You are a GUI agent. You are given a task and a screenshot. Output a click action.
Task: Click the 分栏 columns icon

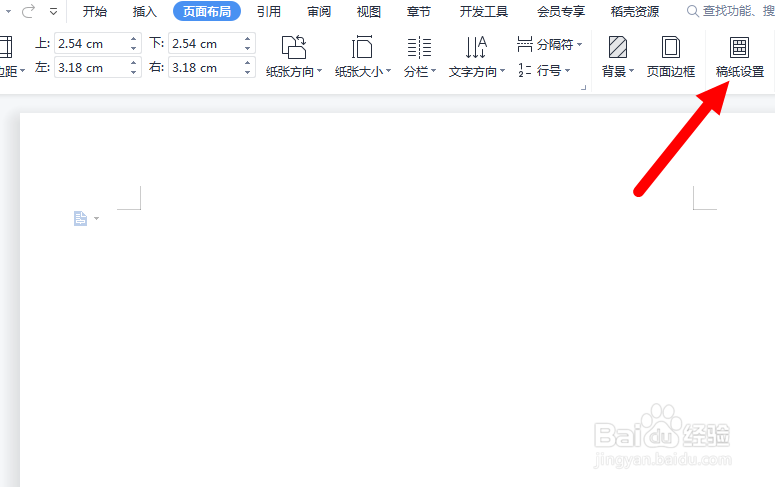click(x=419, y=48)
